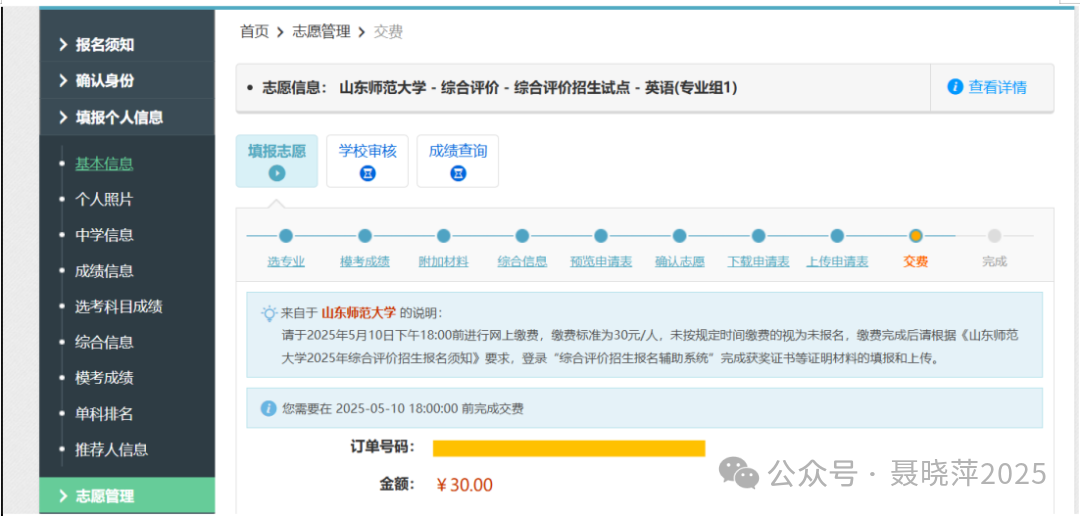Screen dimensions: 1080x516
Task: Click the step dot above 下载申请表
Action: coord(758,236)
